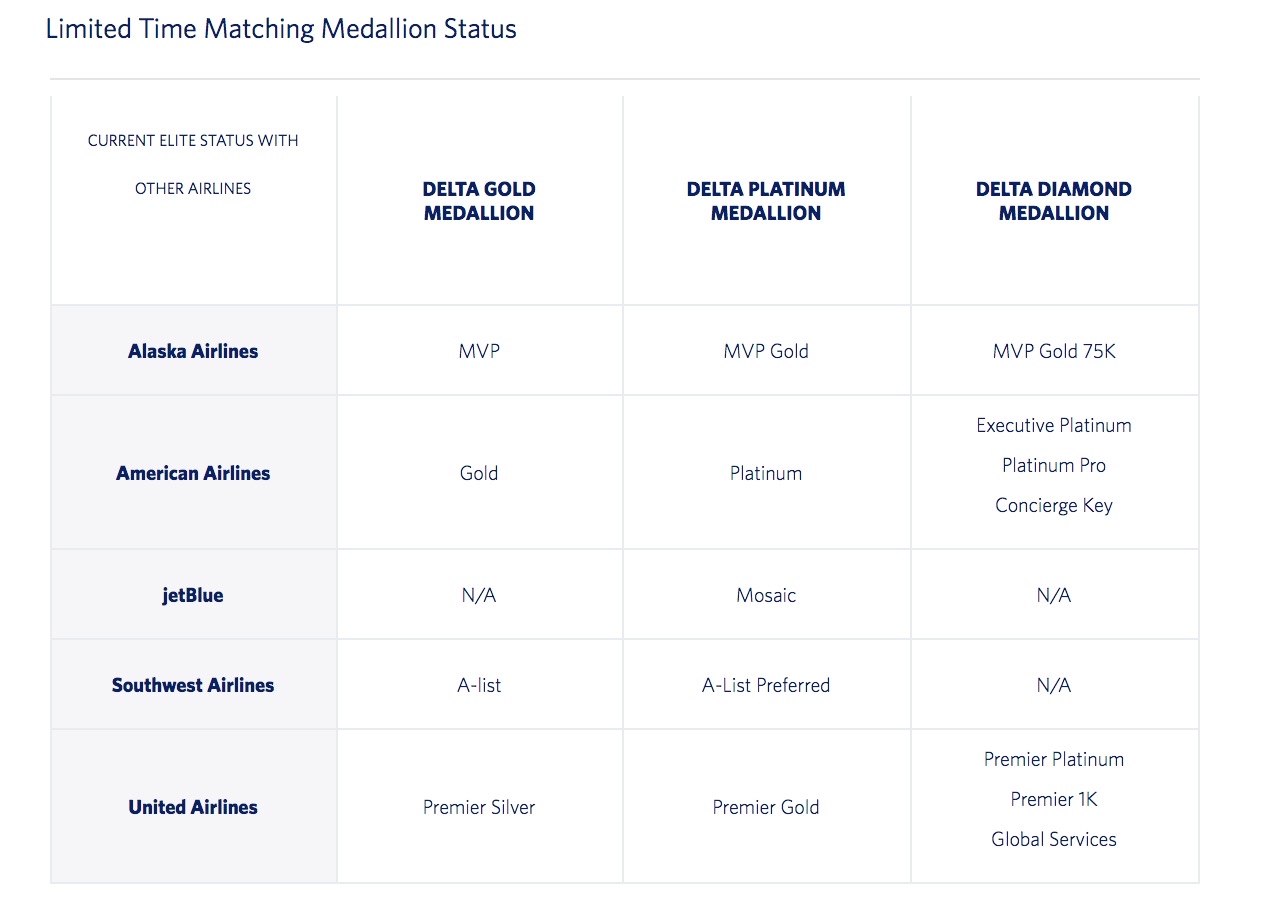Click the United Airlines row label
This screenshot has width=1276, height=922.
click(193, 807)
